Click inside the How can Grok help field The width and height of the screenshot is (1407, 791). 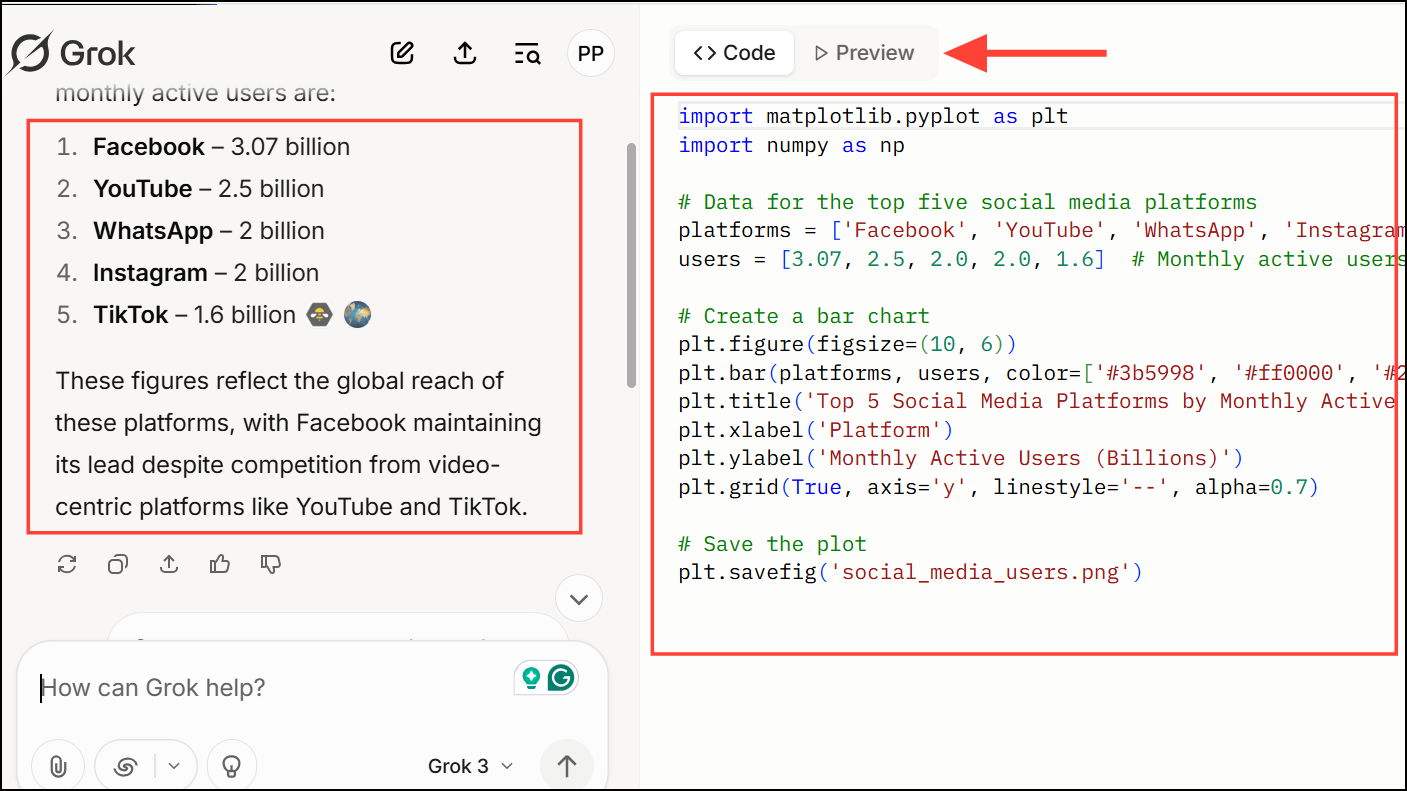(x=200, y=687)
